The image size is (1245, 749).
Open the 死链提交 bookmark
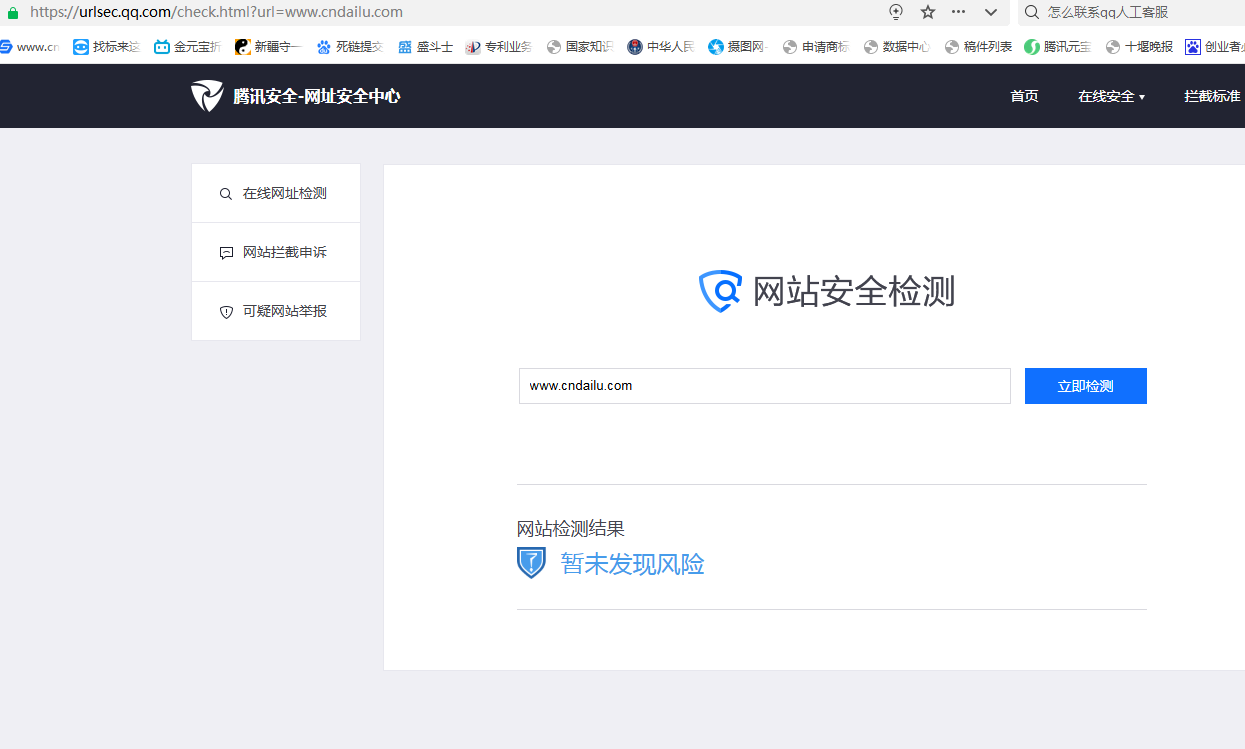[x=349, y=46]
